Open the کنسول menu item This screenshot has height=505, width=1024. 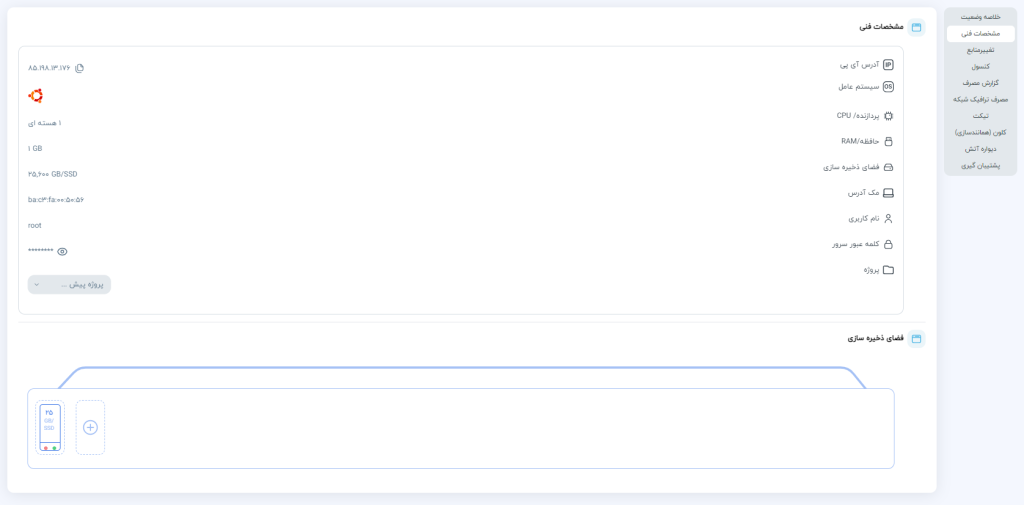(x=982, y=66)
